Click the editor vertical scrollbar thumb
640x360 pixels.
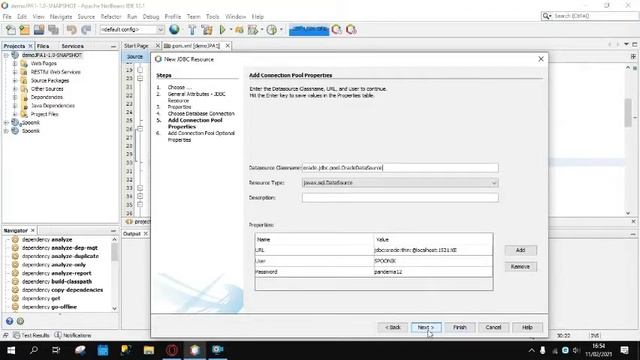pos(628,112)
